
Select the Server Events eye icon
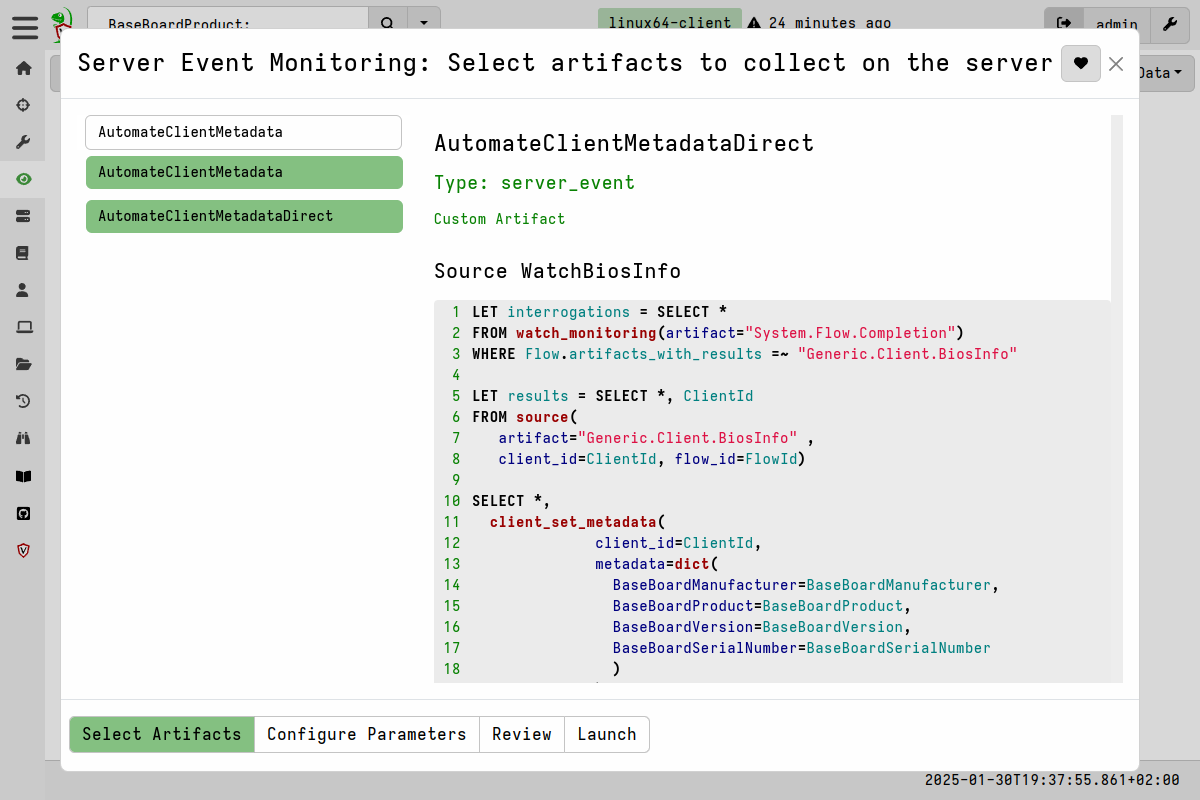22,179
